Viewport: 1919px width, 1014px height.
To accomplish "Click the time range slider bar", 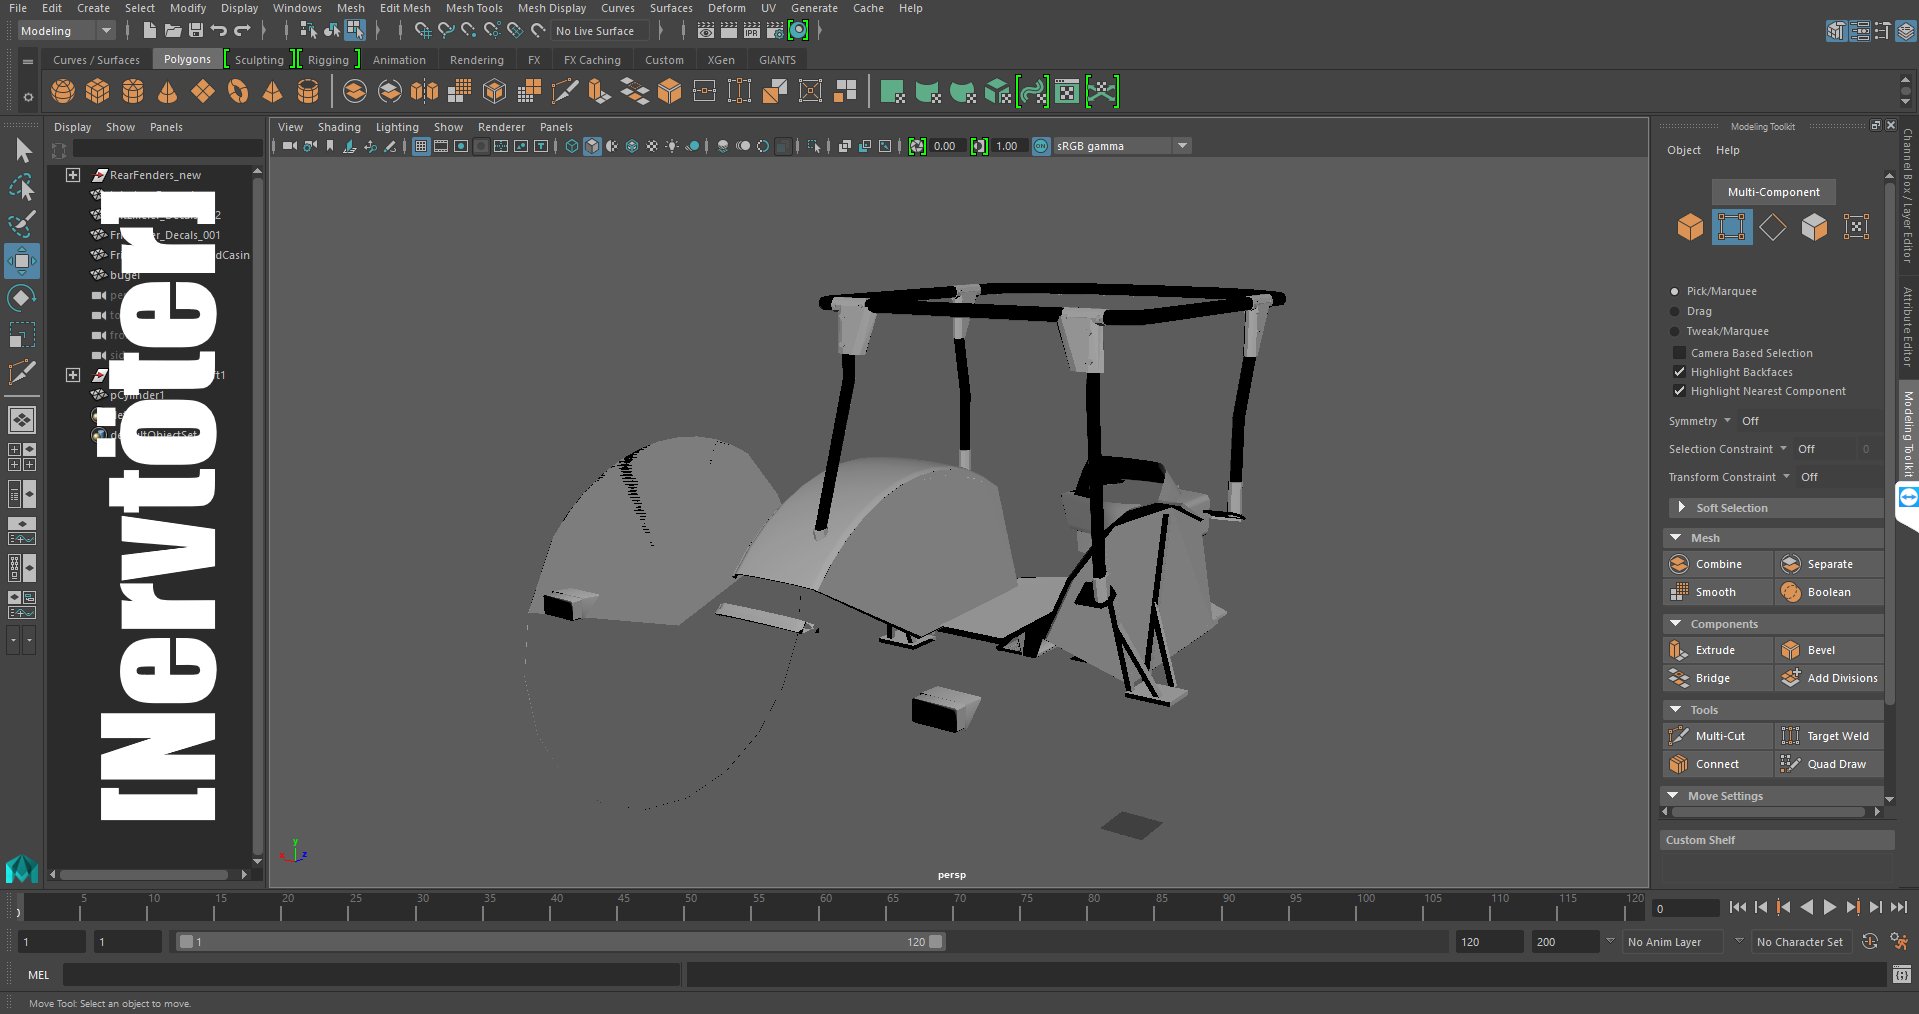I will click(560, 942).
